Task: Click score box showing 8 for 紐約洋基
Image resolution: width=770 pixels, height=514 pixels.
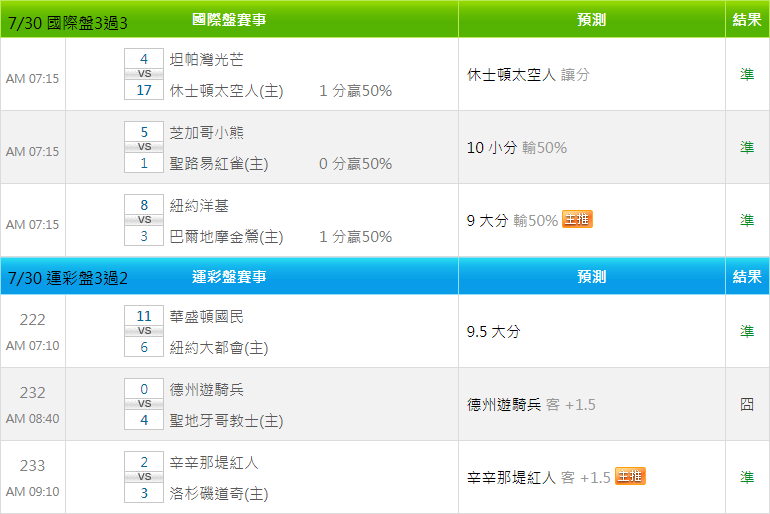Action: [144, 205]
